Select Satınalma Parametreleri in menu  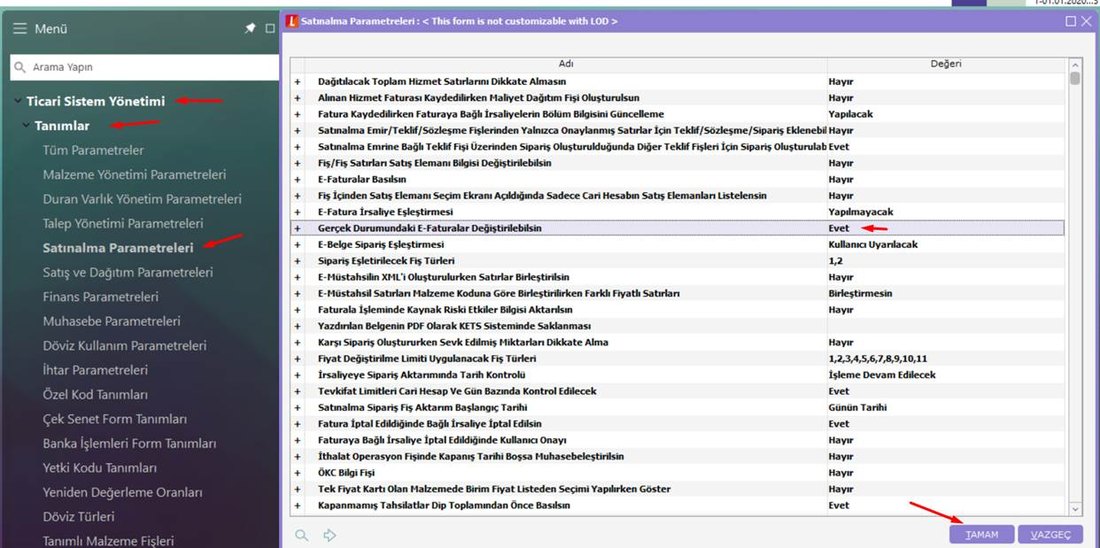(118, 248)
